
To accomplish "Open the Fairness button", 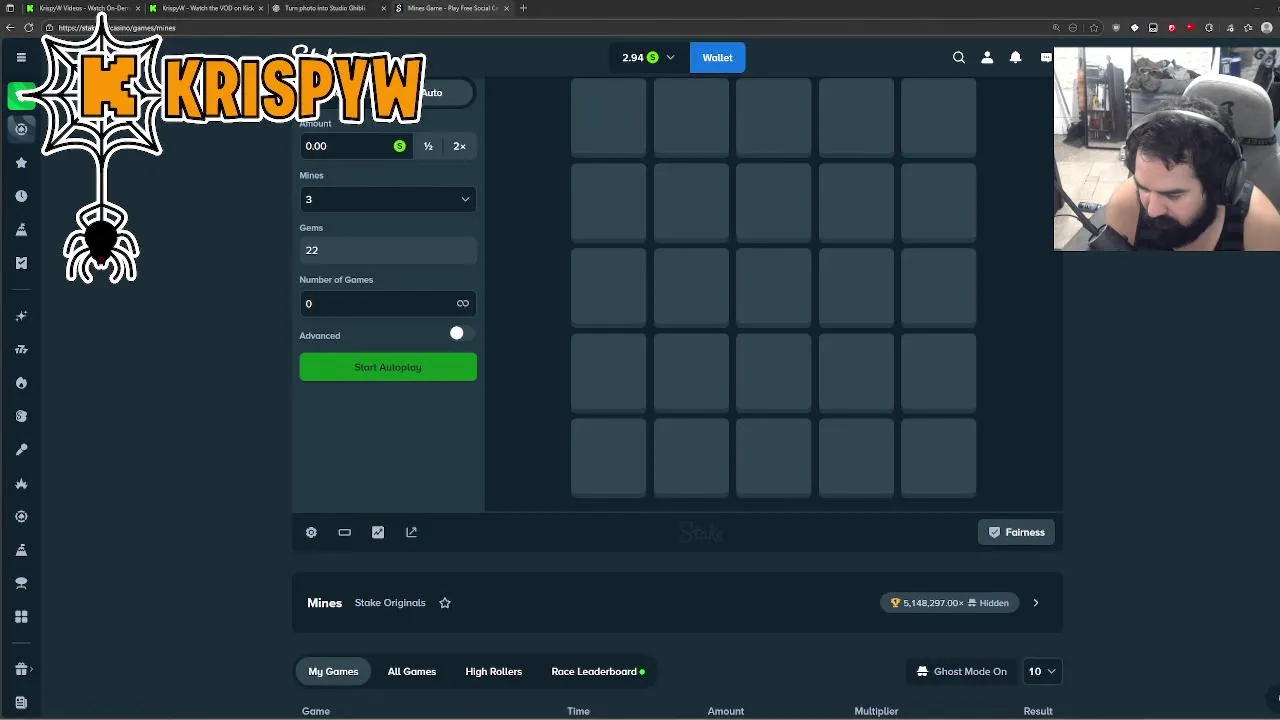I will tap(1016, 532).
